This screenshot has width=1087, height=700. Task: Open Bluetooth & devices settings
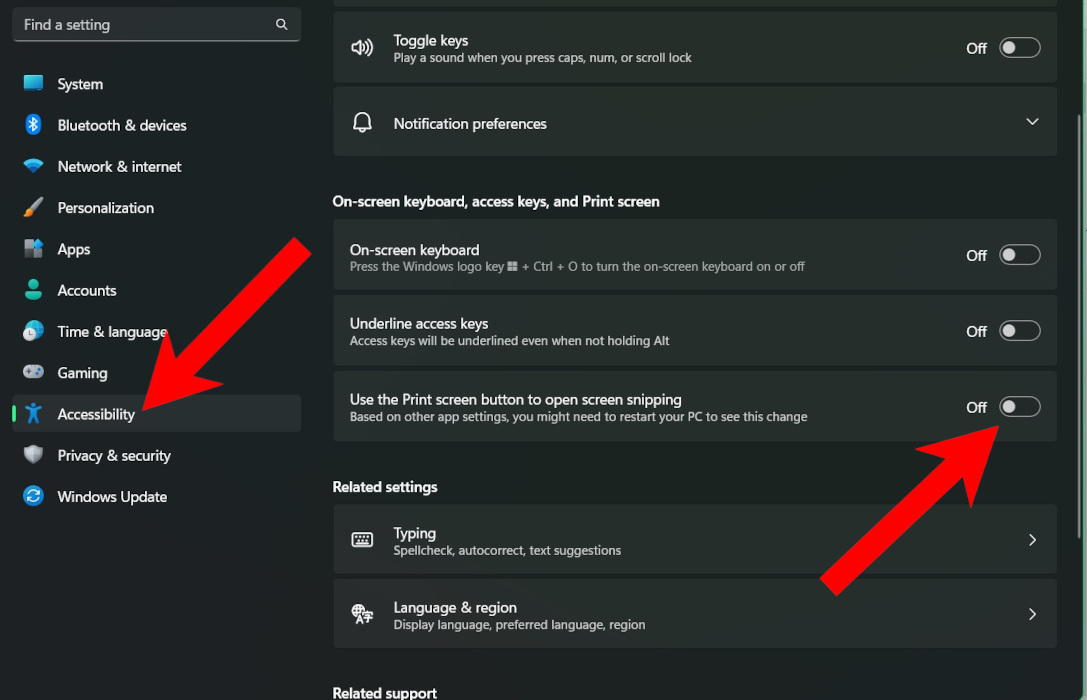click(x=121, y=125)
